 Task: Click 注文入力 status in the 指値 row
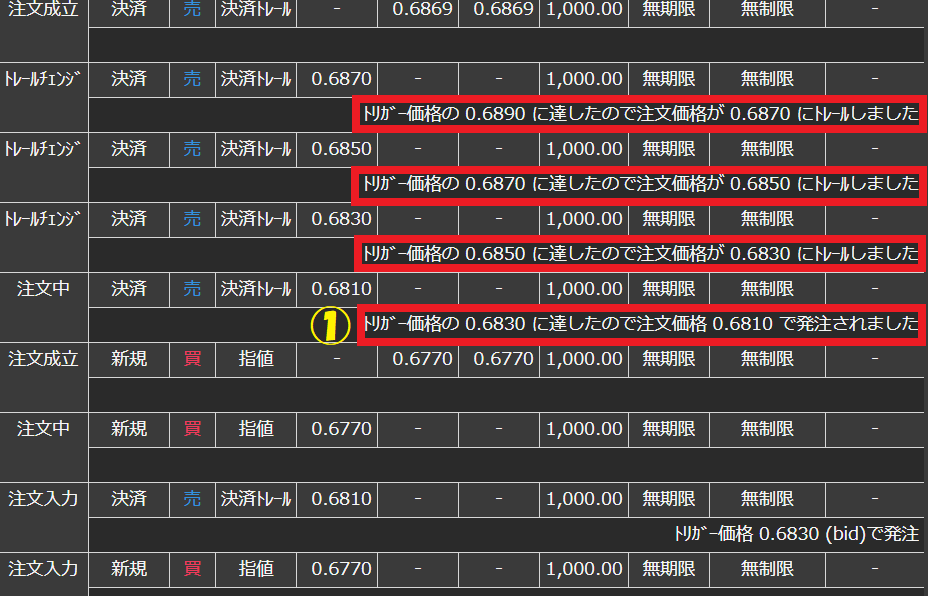pyautogui.click(x=43, y=569)
